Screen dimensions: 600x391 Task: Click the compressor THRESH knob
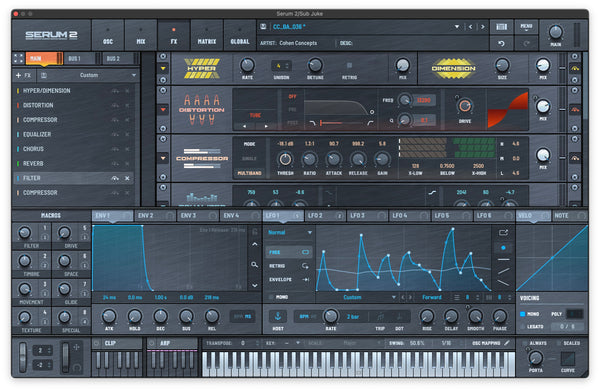[x=285, y=159]
